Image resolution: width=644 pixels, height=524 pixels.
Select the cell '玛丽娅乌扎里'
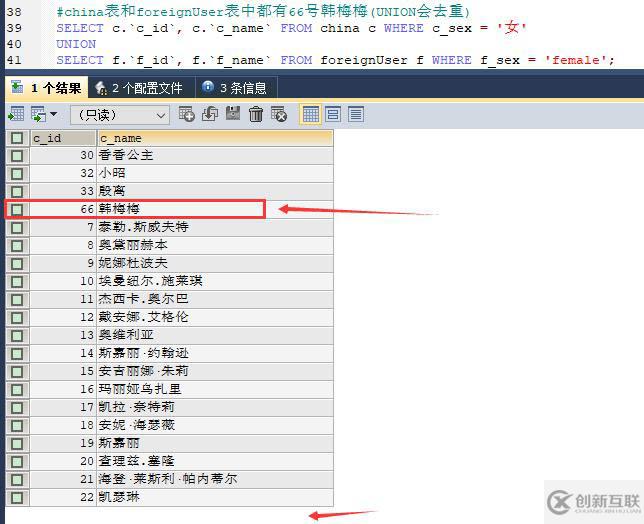(x=215, y=390)
